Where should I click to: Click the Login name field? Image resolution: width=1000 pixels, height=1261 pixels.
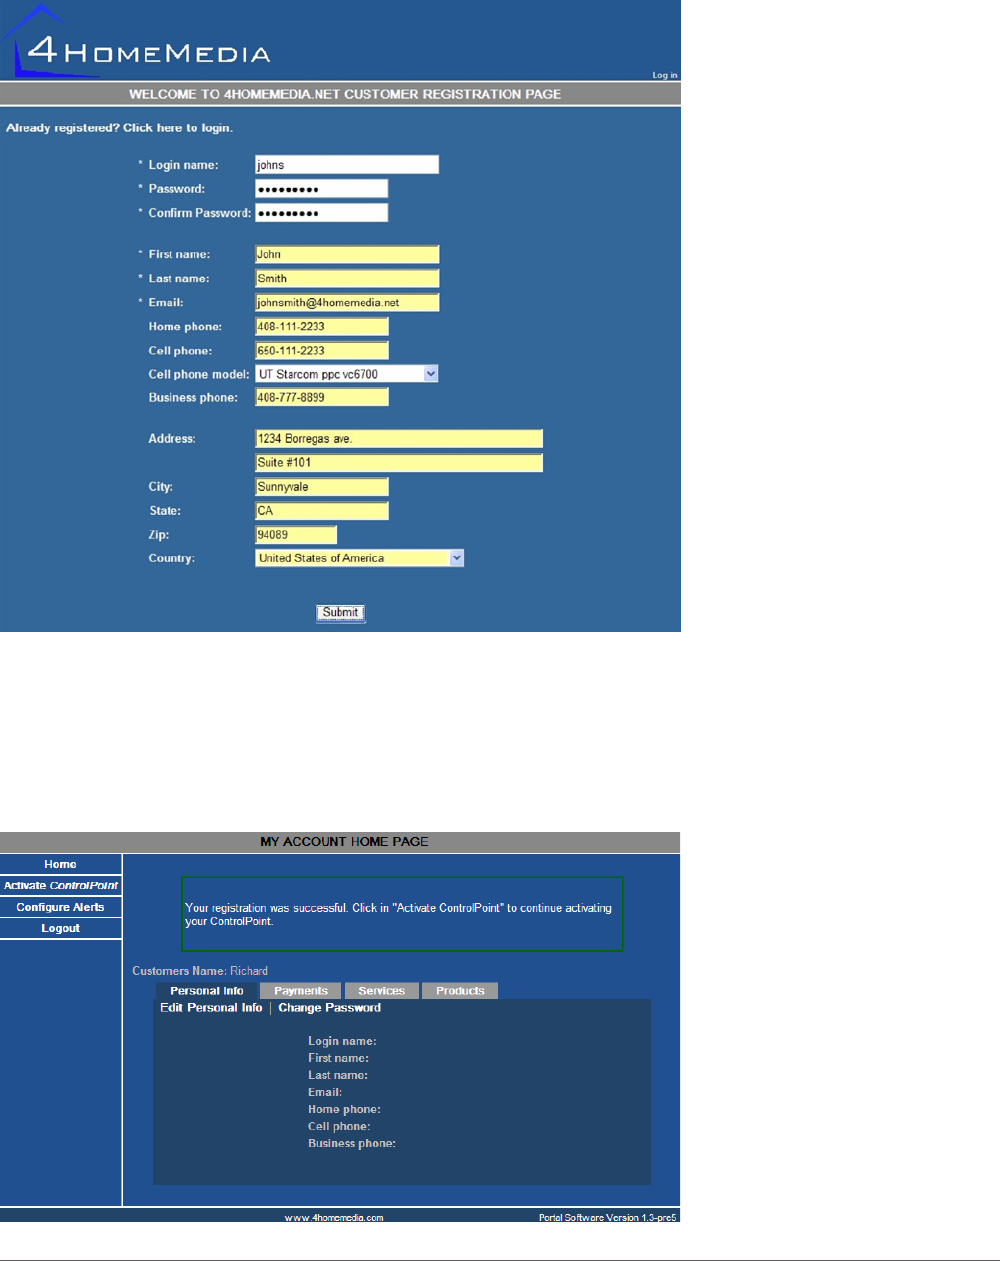(347, 165)
